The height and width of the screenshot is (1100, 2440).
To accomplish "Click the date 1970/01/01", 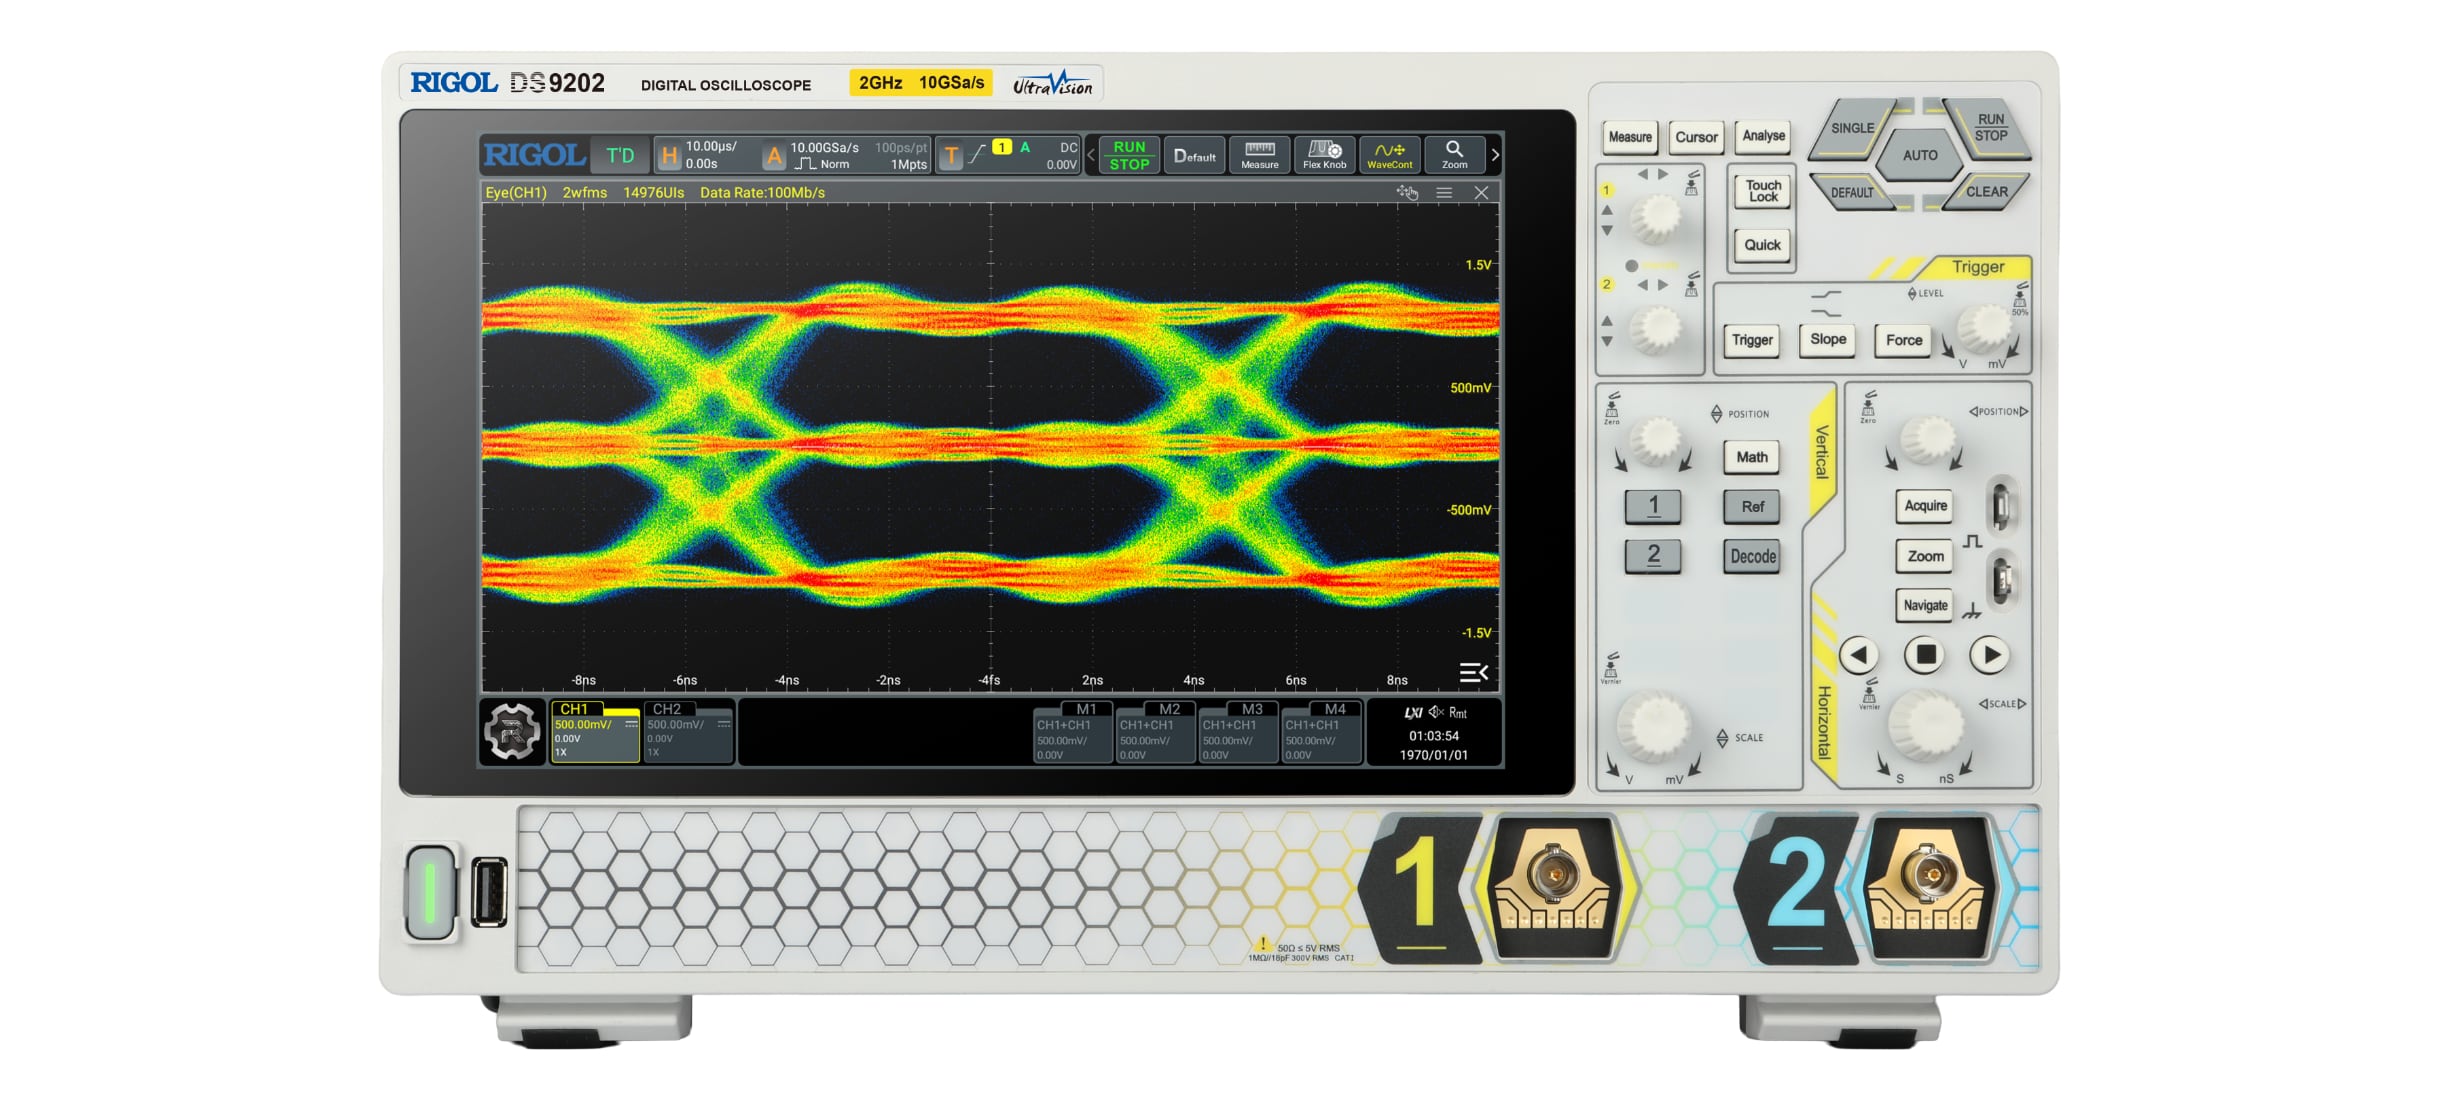I will pyautogui.click(x=1434, y=755).
